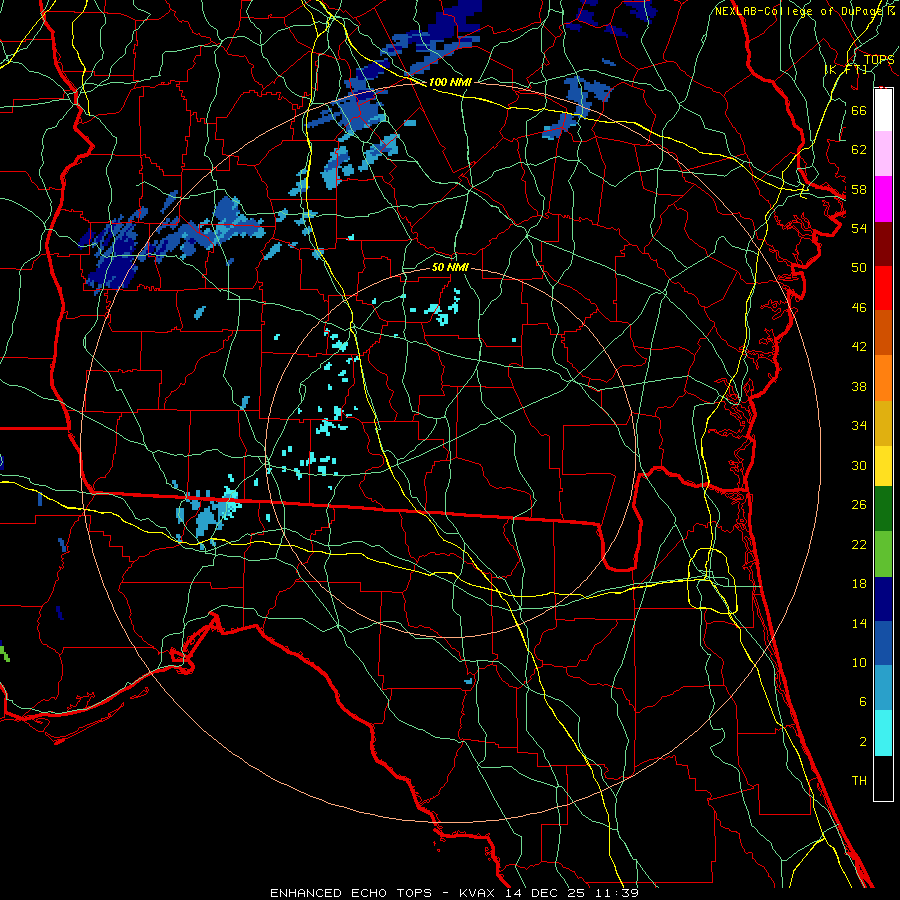This screenshot has height=900, width=900.
Task: Click the 'KVAX' station identifier
Action: point(479,893)
